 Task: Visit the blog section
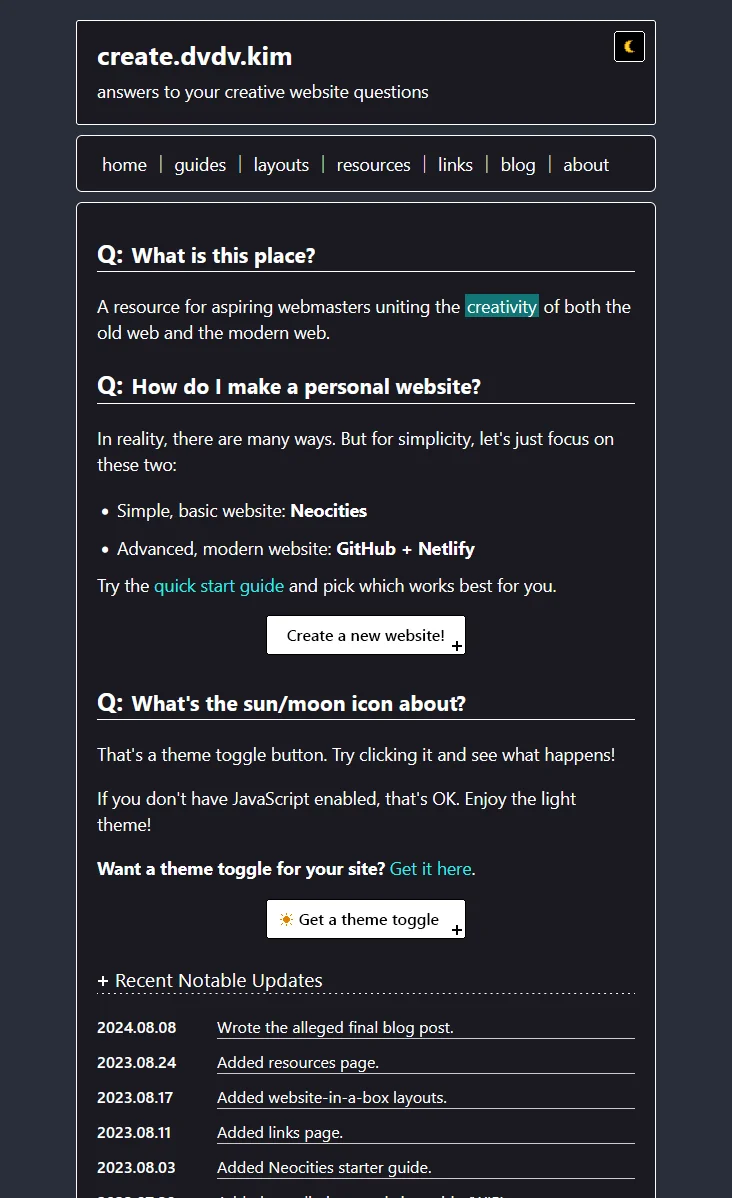coord(518,164)
